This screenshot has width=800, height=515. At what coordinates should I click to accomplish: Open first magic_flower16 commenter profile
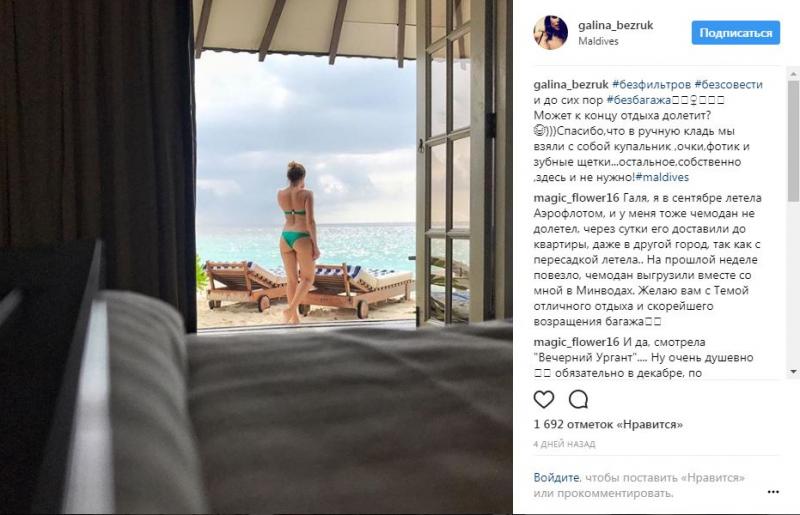point(576,198)
